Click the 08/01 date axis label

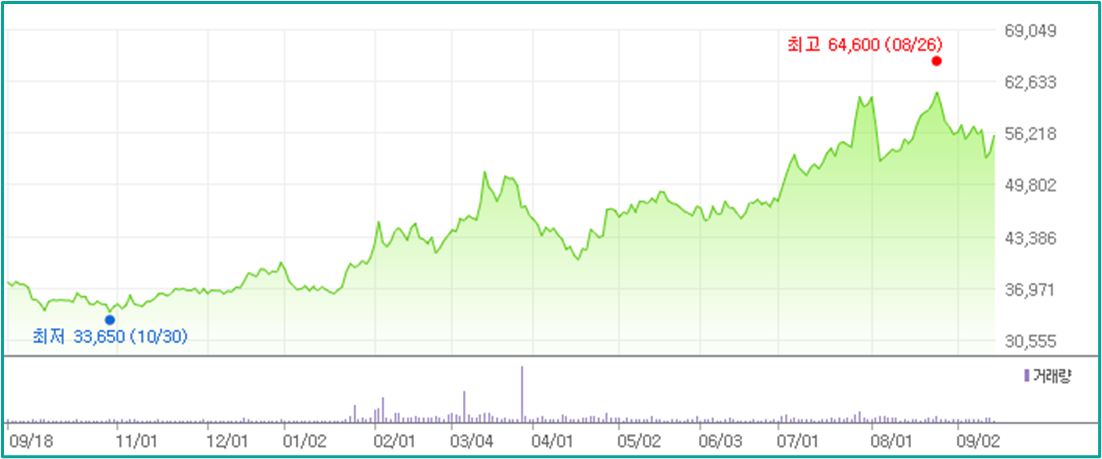pyautogui.click(x=892, y=442)
